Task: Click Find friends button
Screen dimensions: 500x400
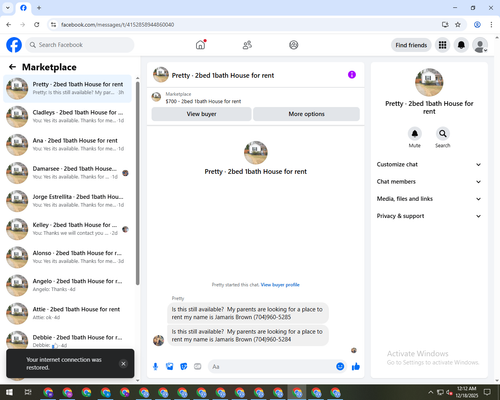Action: [411, 45]
